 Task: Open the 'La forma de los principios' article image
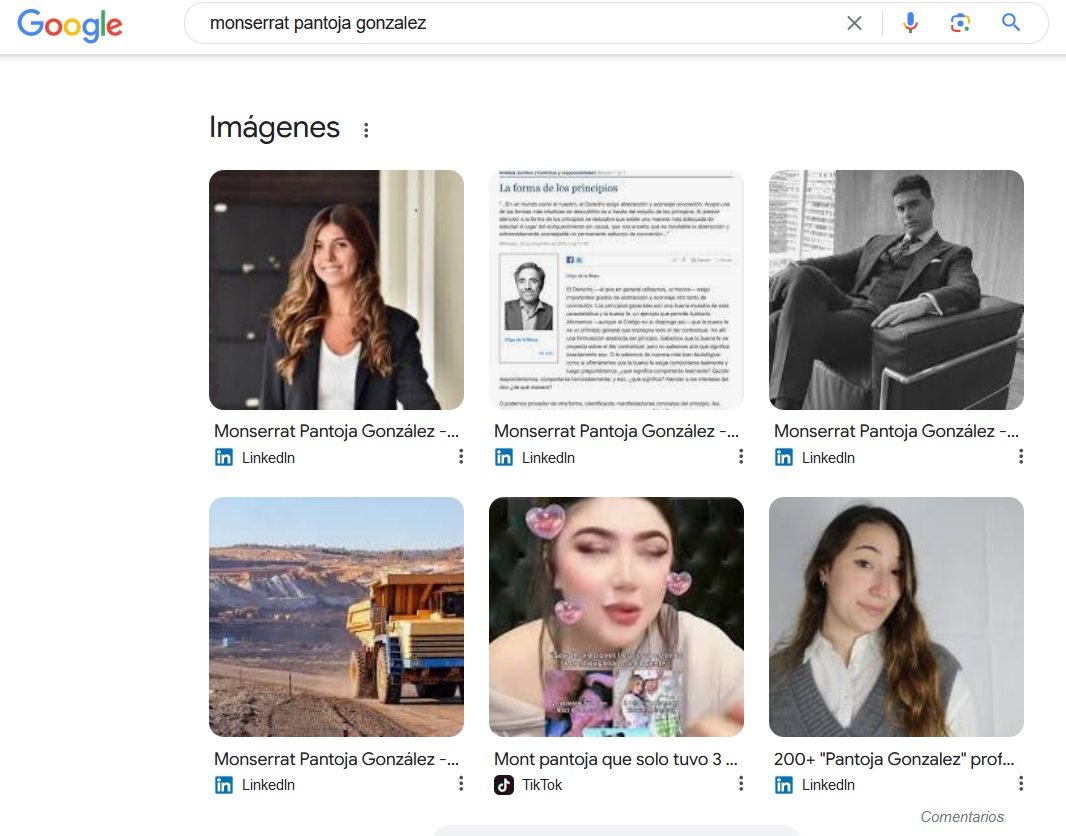[x=617, y=290]
